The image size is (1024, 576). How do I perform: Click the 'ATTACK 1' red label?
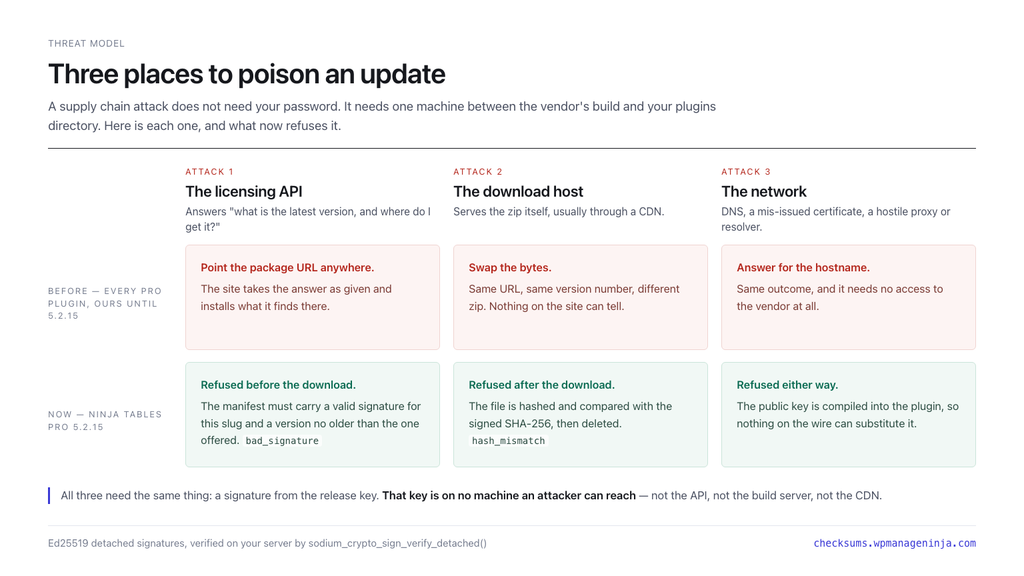(209, 172)
